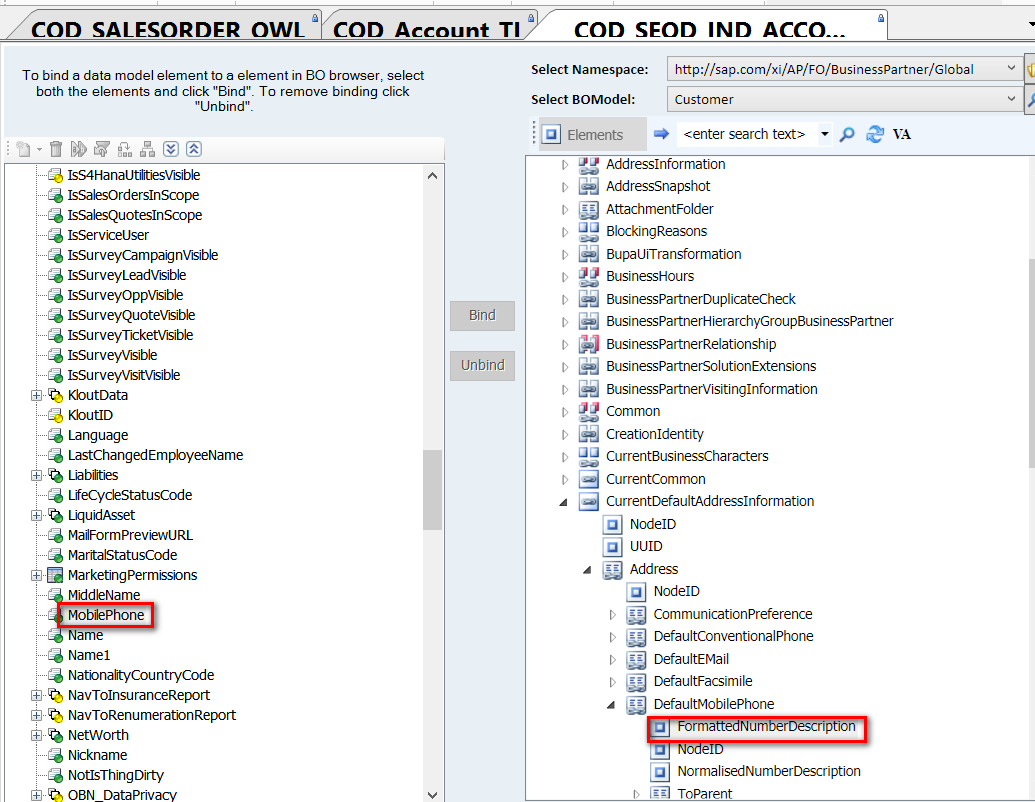Click the search icon right of BOModel dropdown
1035x802 pixels.
pos(1030,99)
